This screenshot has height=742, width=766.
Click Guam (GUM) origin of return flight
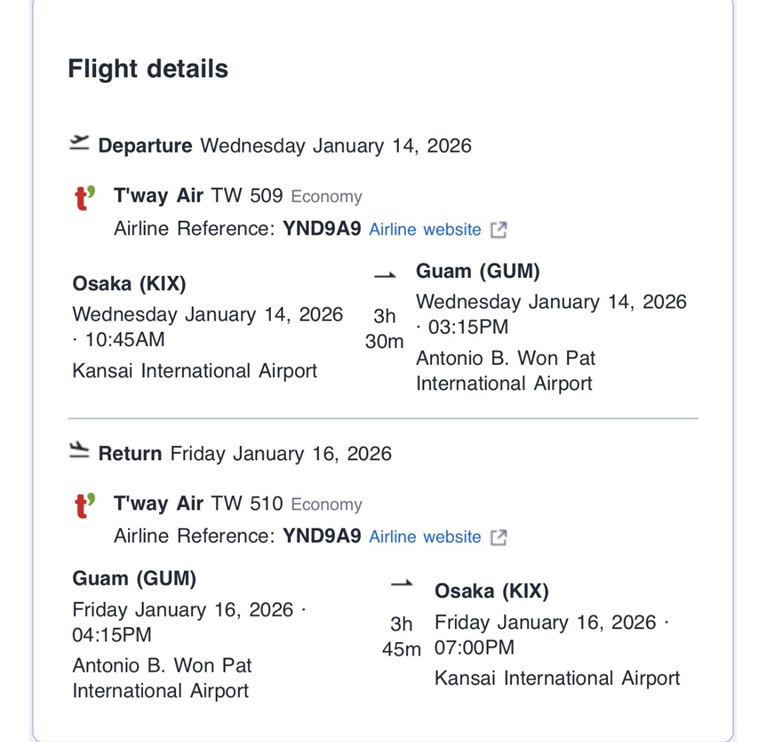(134, 579)
